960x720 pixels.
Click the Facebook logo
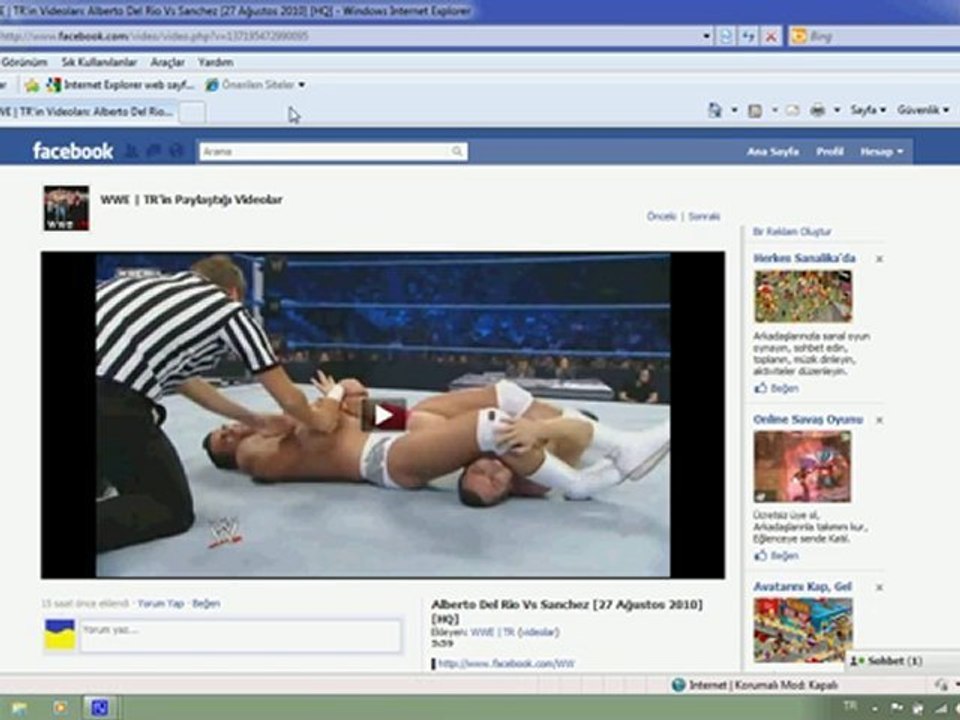[73, 151]
